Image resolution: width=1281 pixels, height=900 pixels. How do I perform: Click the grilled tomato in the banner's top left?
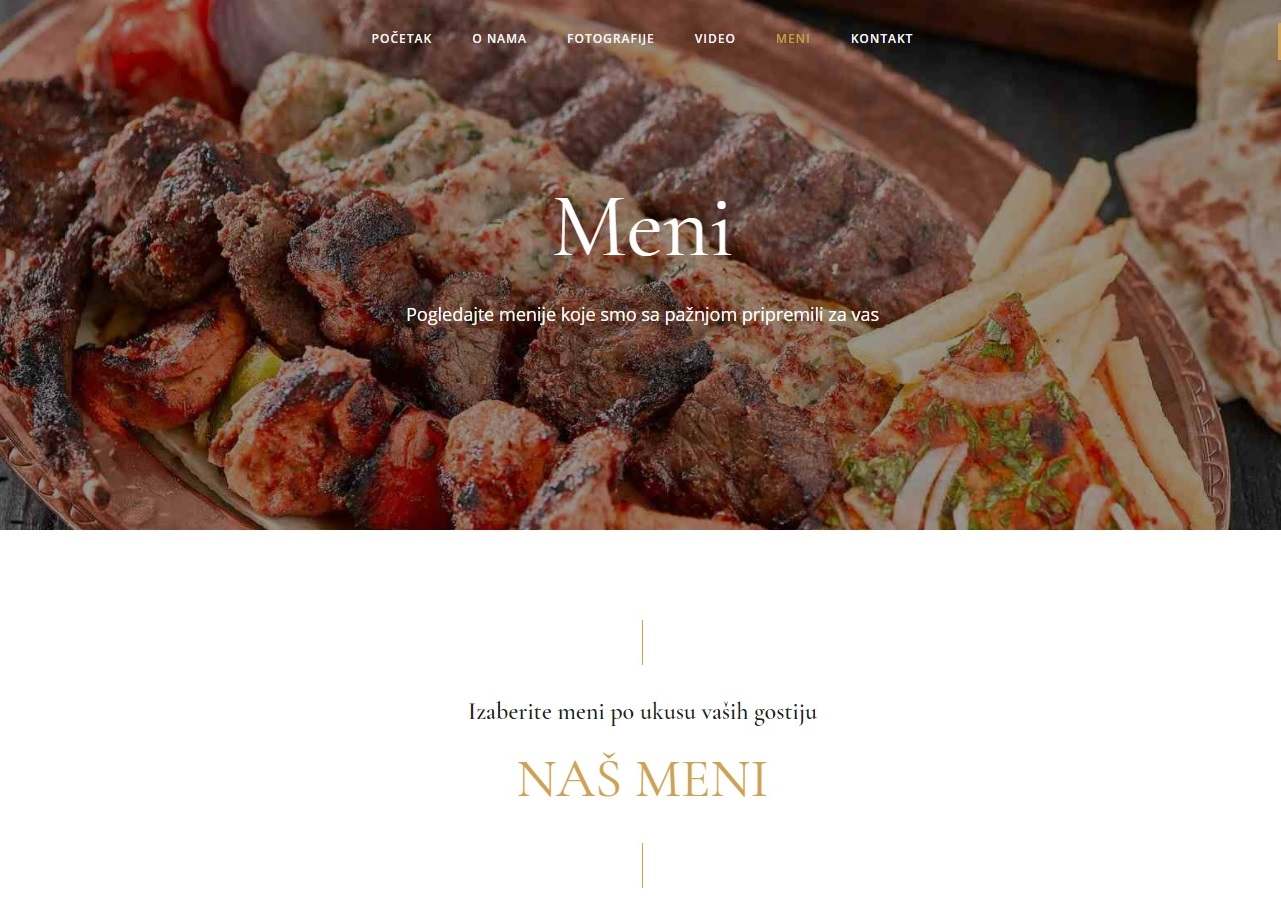tap(160, 50)
